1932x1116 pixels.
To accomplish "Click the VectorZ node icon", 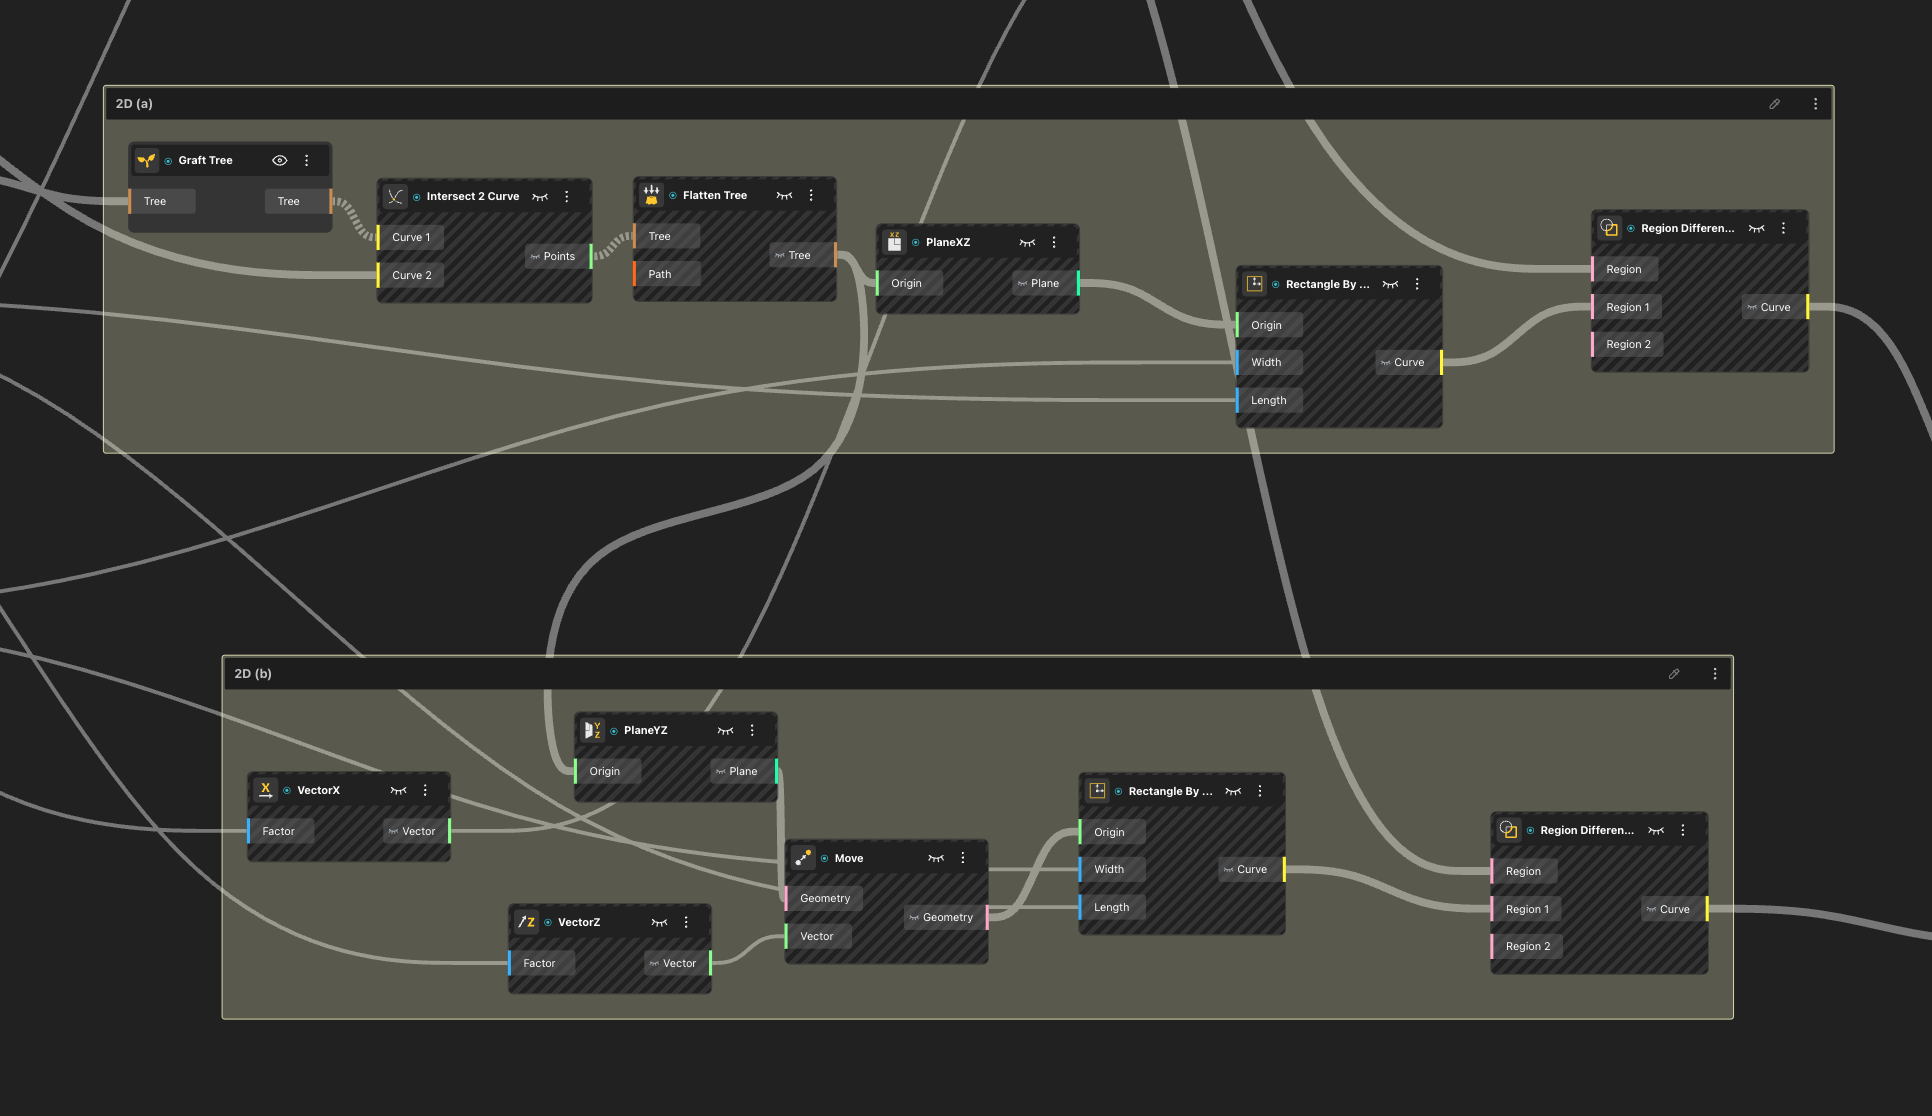I will point(526,922).
